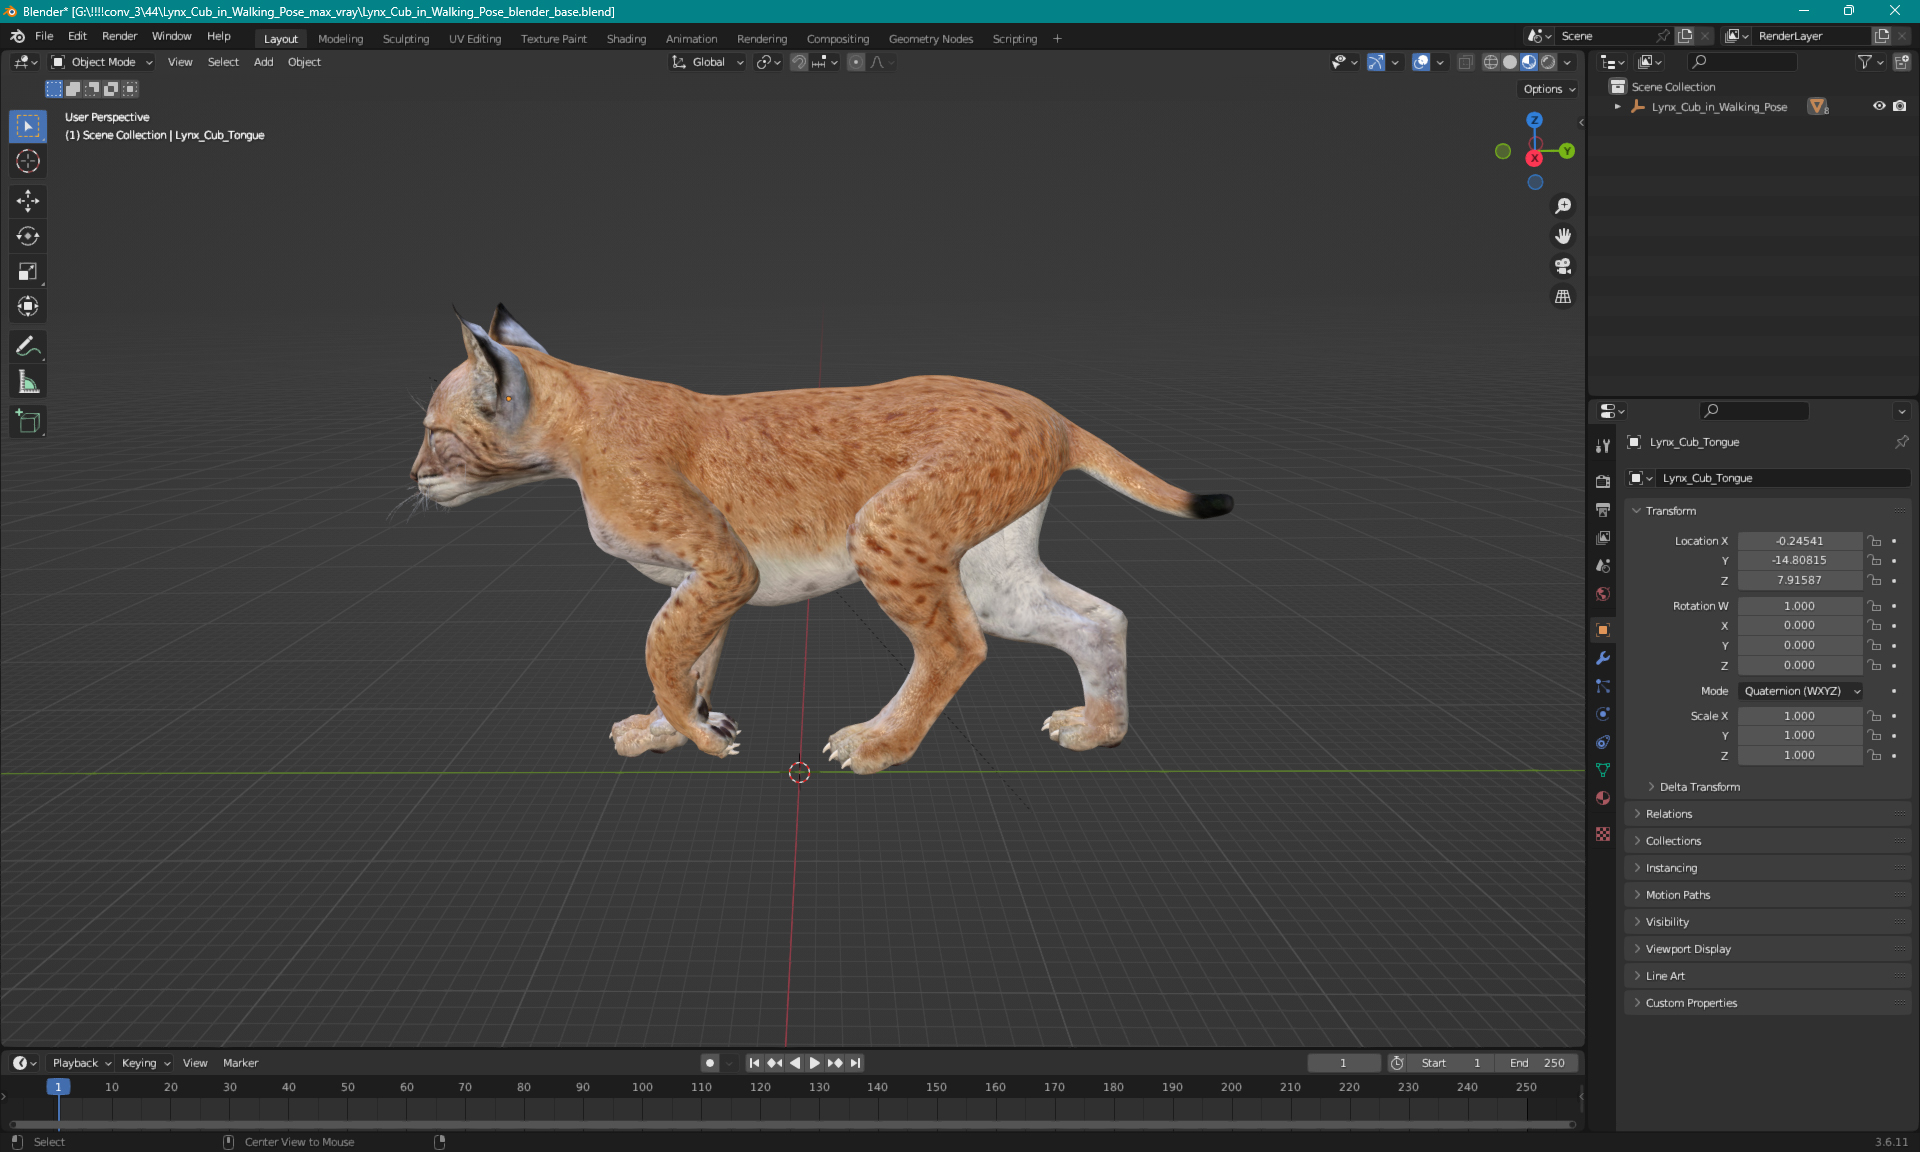The width and height of the screenshot is (1920, 1152).
Task: Click the pan view hand icon
Action: pyautogui.click(x=1562, y=236)
